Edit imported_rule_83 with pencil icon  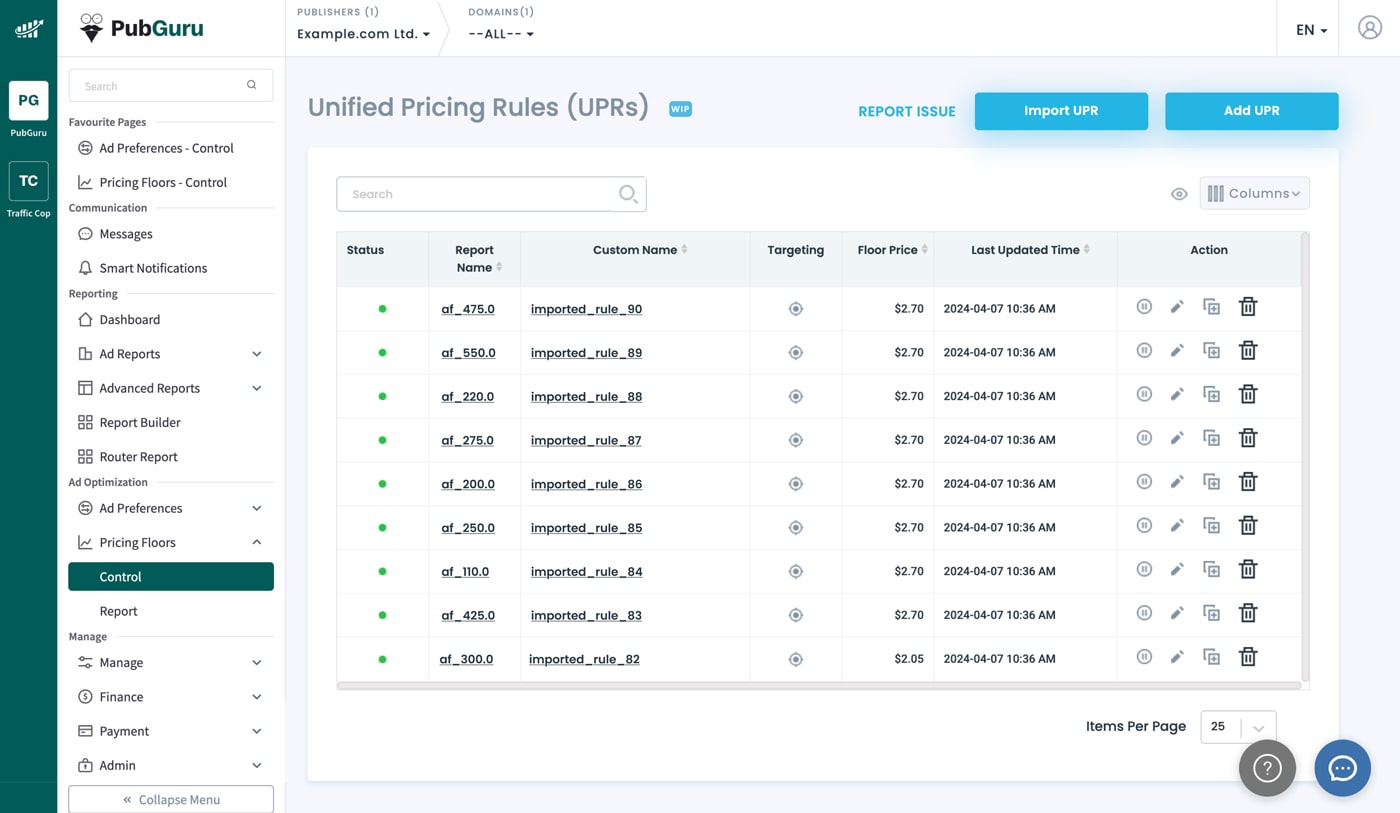(x=1177, y=613)
